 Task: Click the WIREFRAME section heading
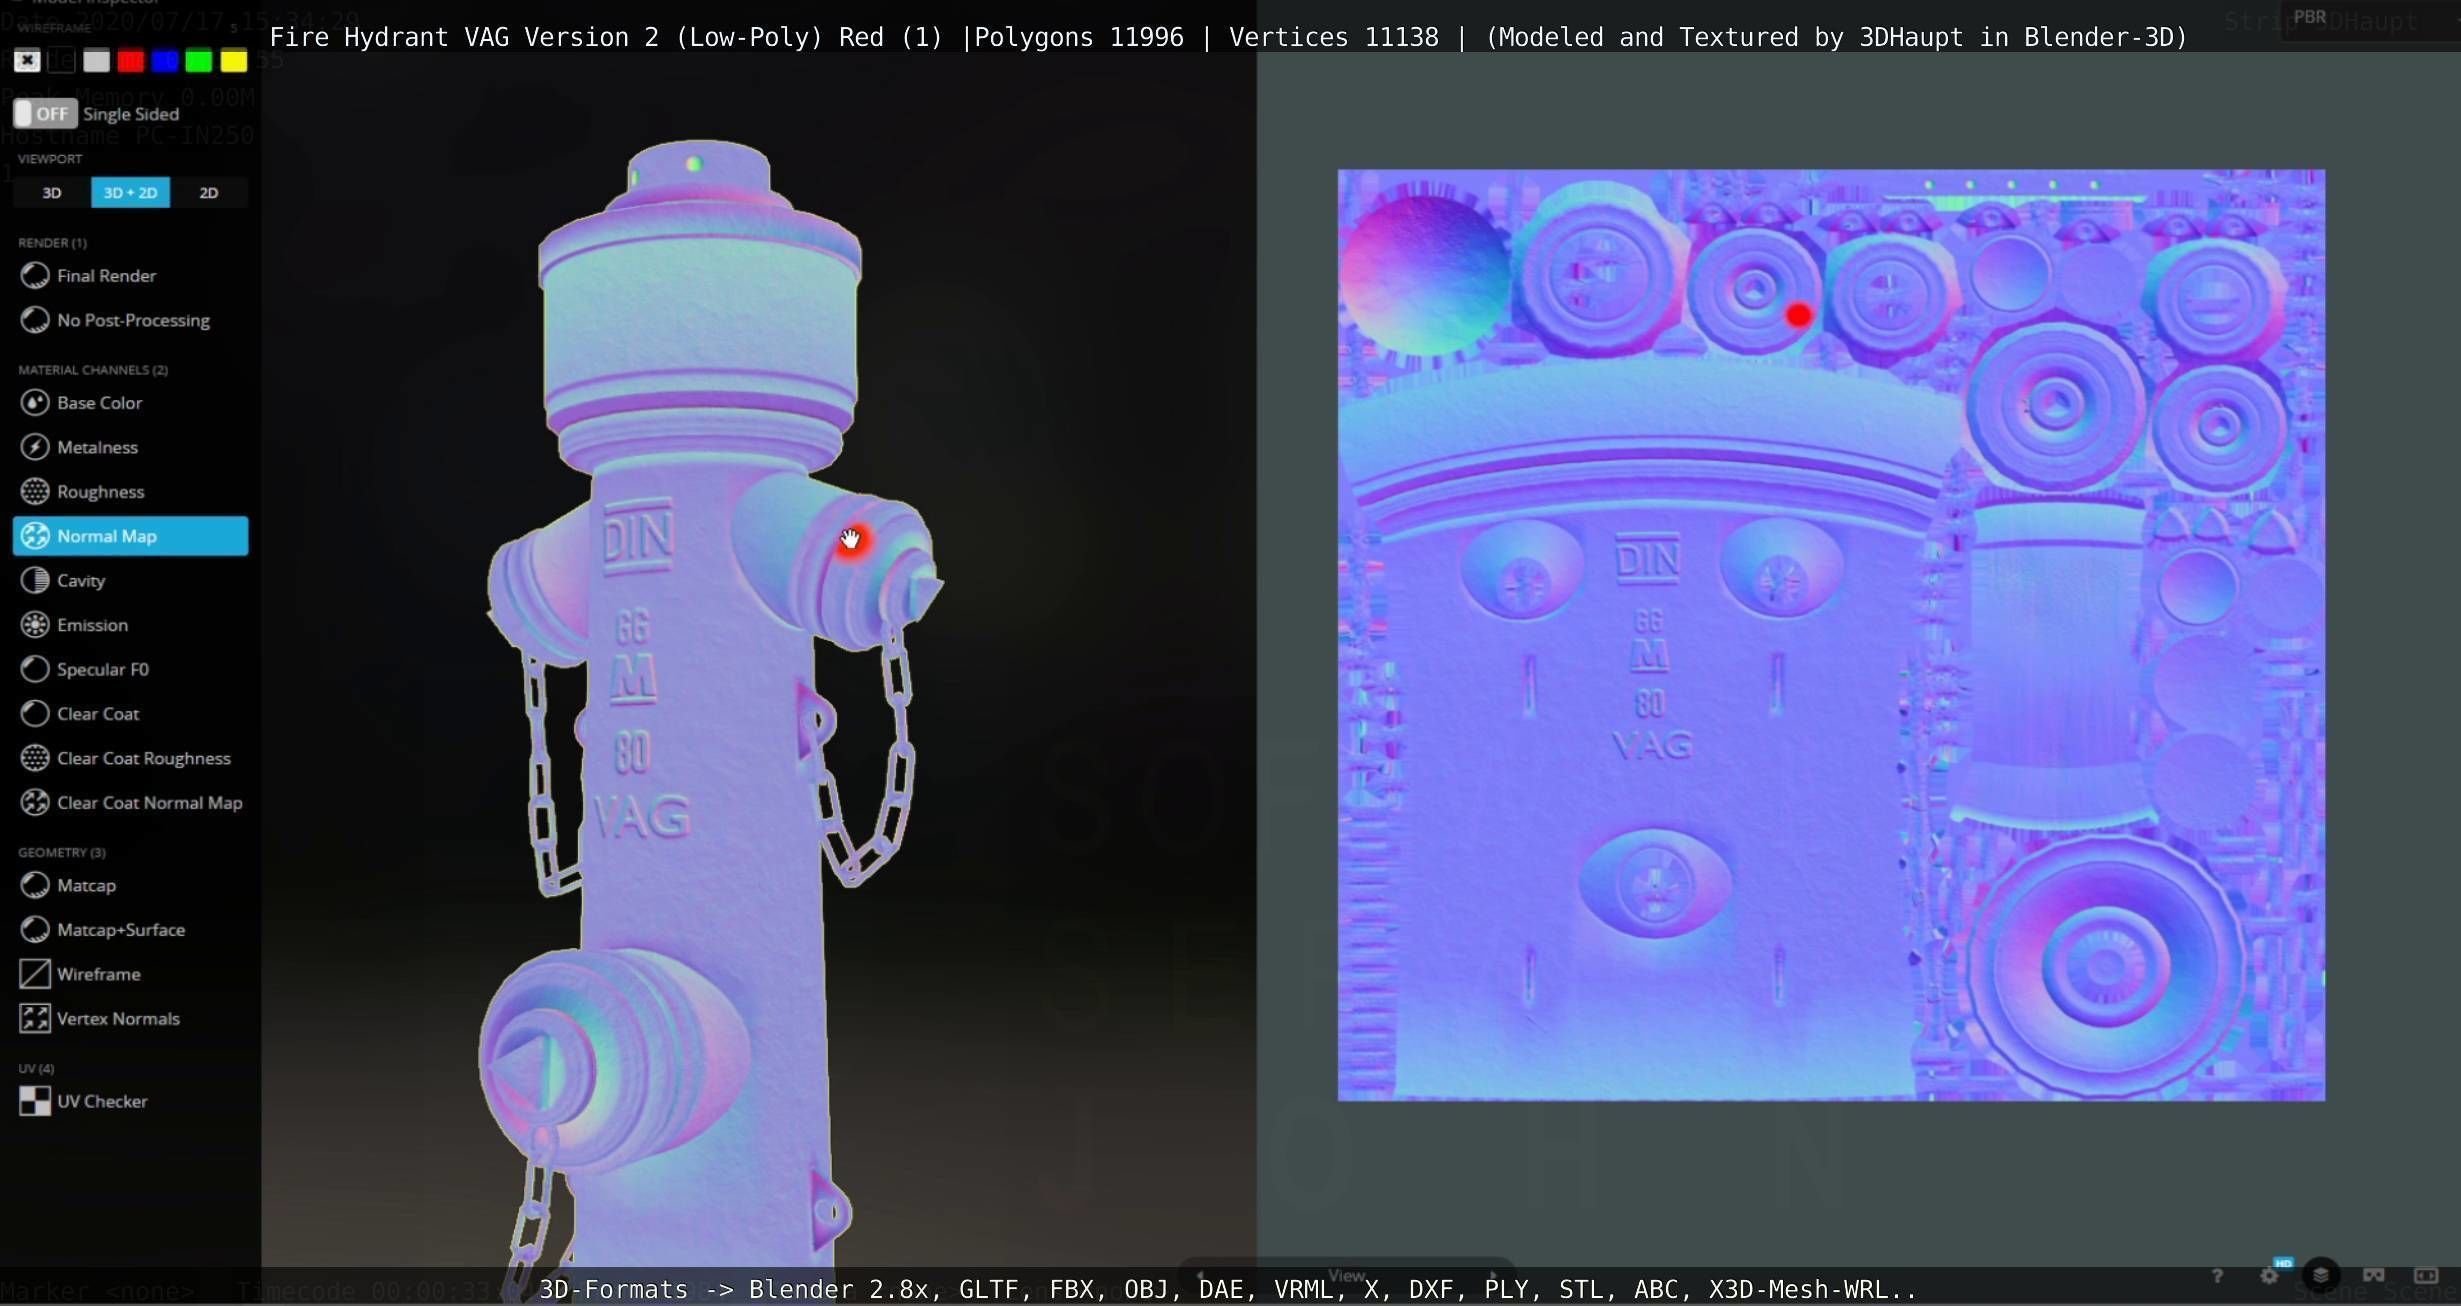(54, 28)
